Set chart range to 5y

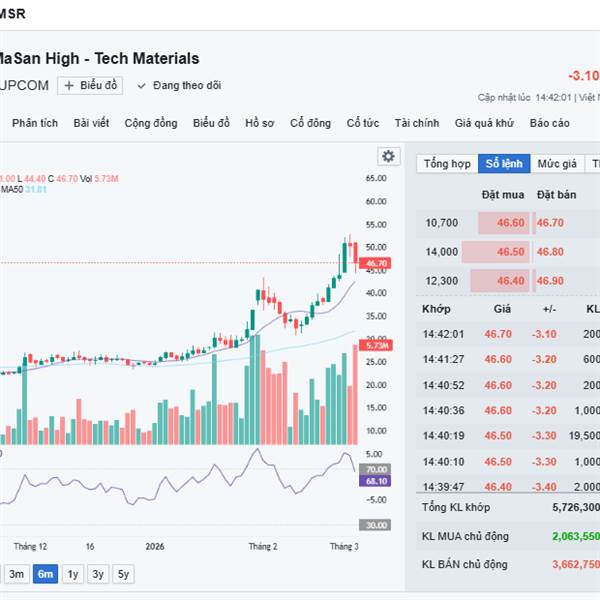click(x=122, y=574)
